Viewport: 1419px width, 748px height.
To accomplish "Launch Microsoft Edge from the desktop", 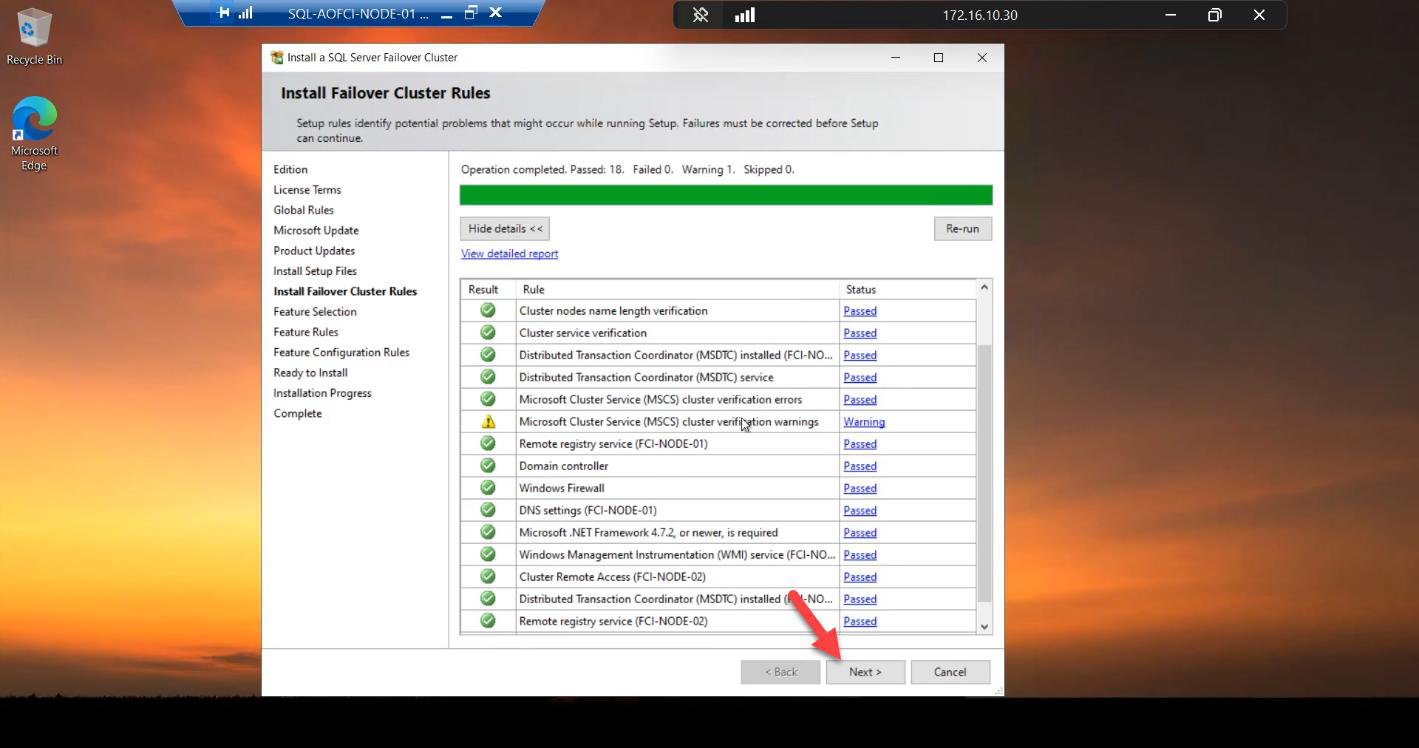I will pos(34,134).
